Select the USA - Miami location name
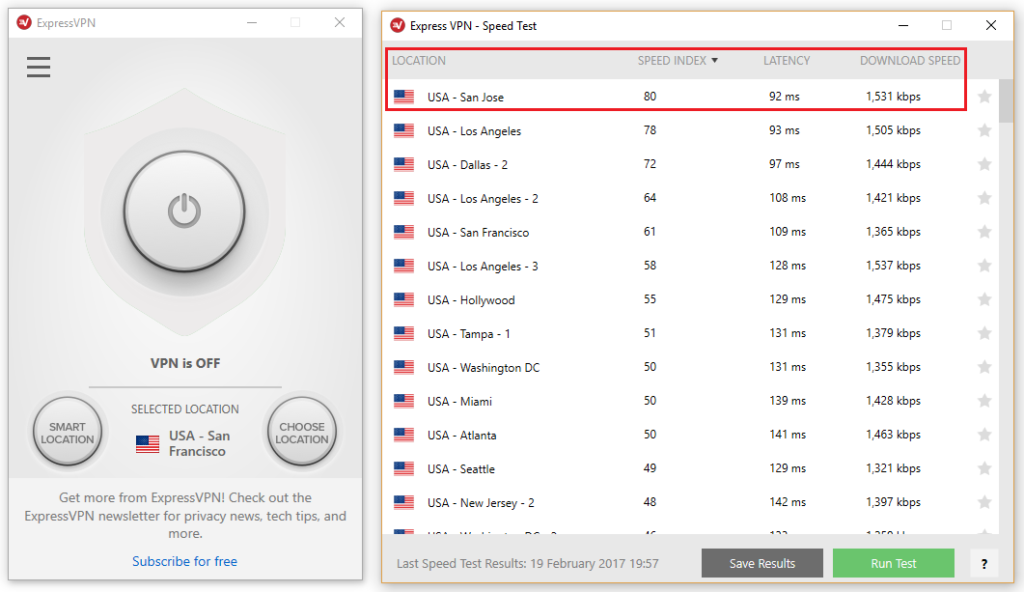1024x592 pixels. coord(459,401)
